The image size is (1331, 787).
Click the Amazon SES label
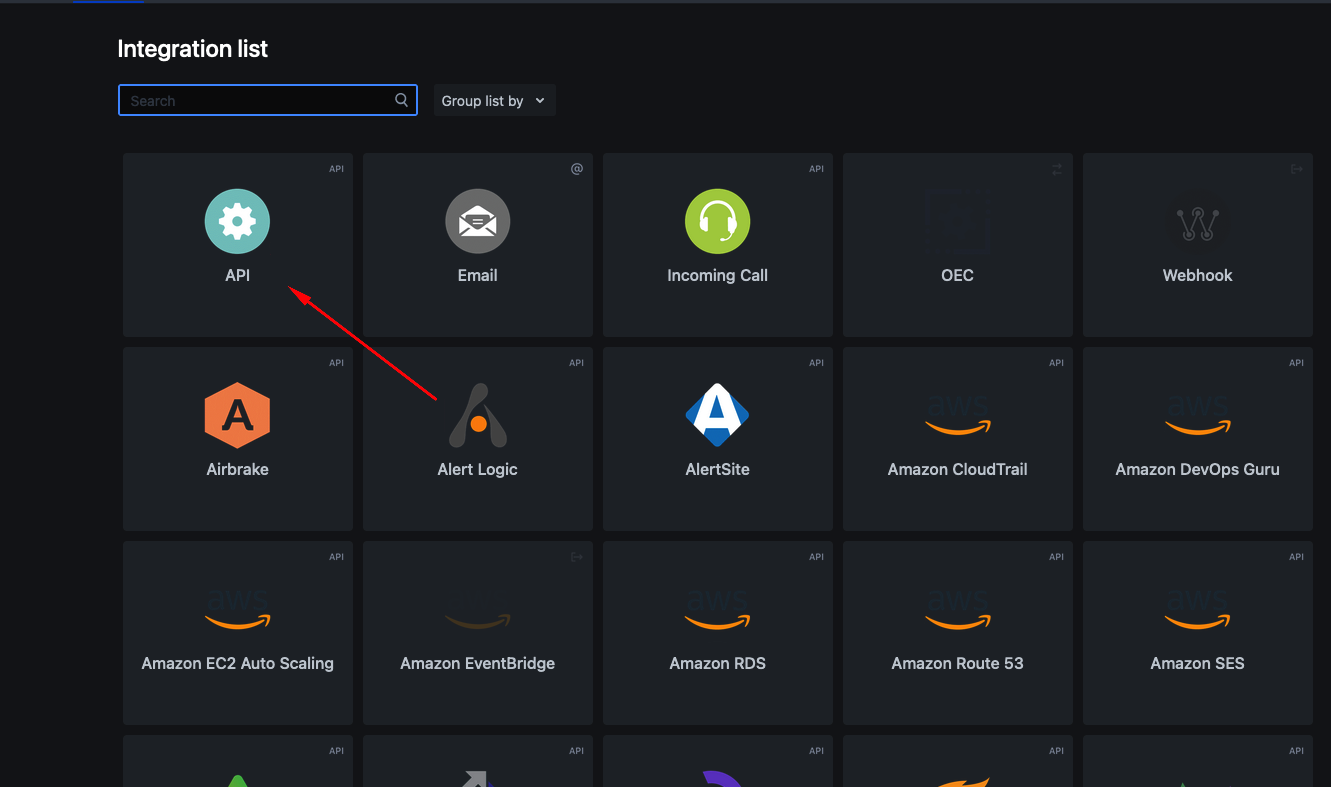[x=1198, y=663]
